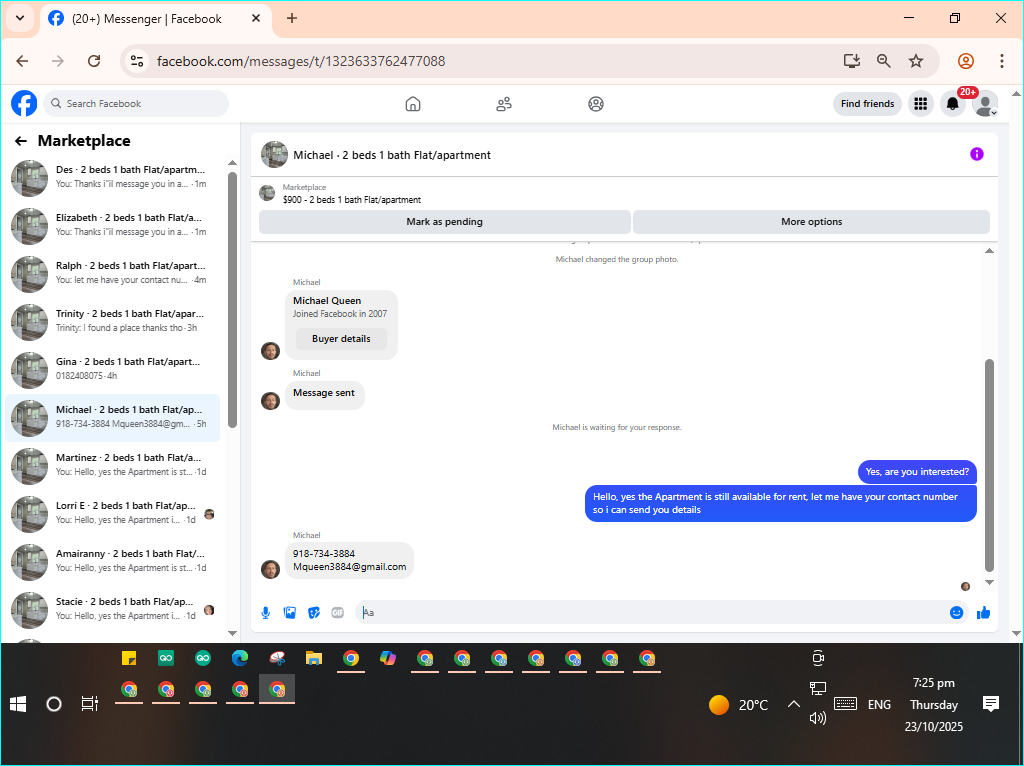Image resolution: width=1024 pixels, height=766 pixels.
Task: Open Stacie conversation in the list
Action: [114, 609]
